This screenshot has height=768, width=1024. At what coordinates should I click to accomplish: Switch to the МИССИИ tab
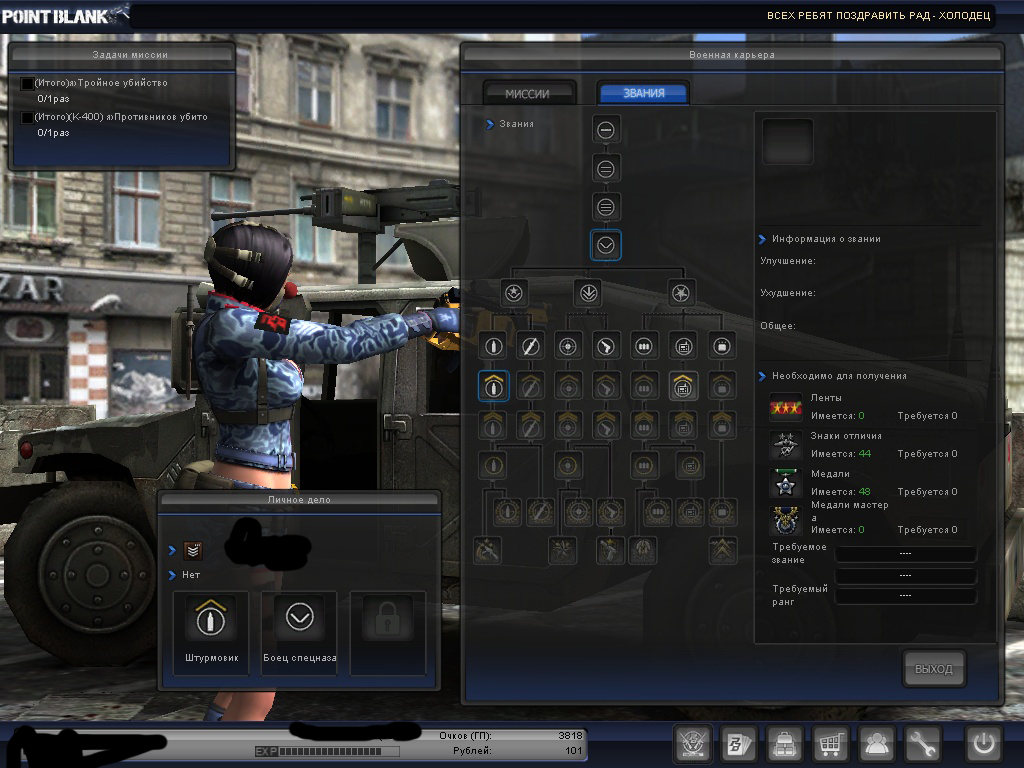529,93
